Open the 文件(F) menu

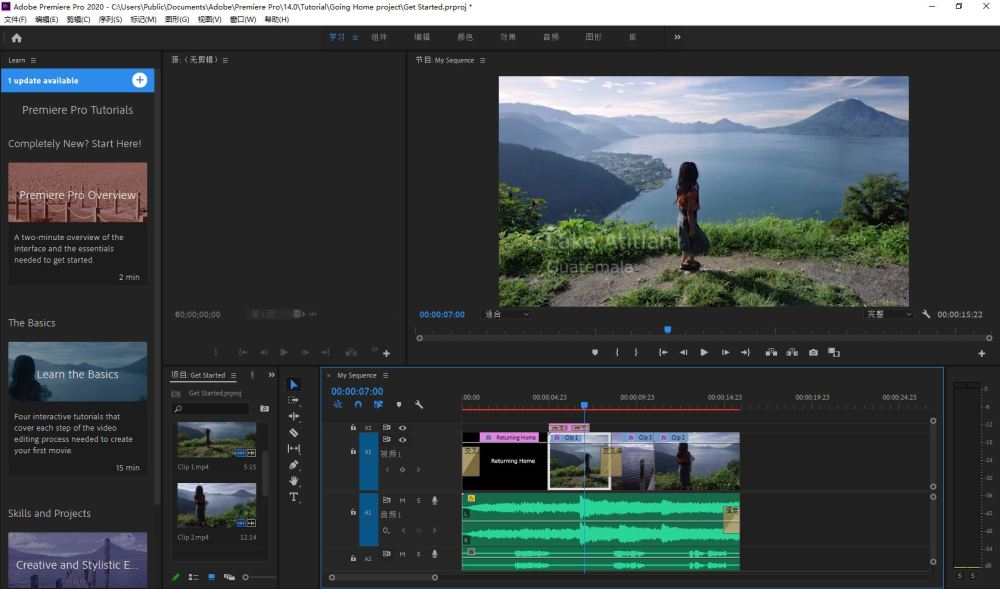pyautogui.click(x=15, y=20)
